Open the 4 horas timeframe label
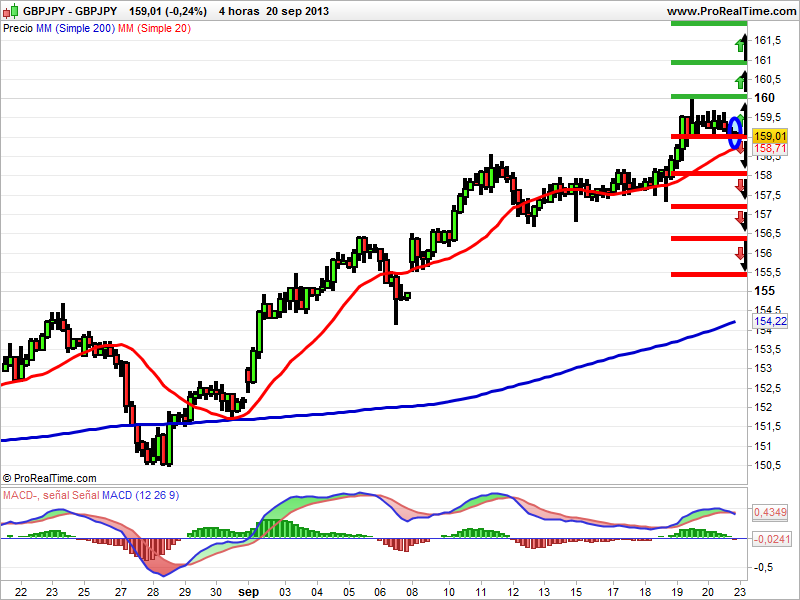800x600 pixels. pos(239,11)
